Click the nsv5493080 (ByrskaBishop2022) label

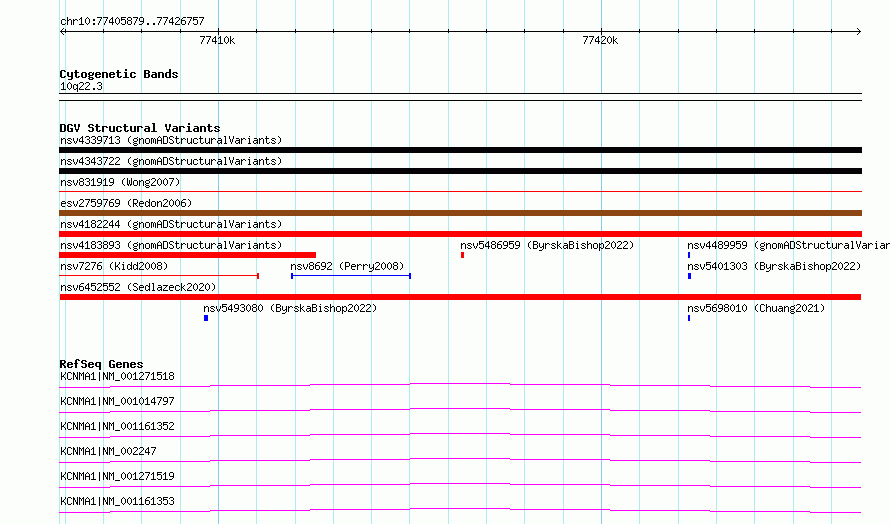[x=290, y=308]
